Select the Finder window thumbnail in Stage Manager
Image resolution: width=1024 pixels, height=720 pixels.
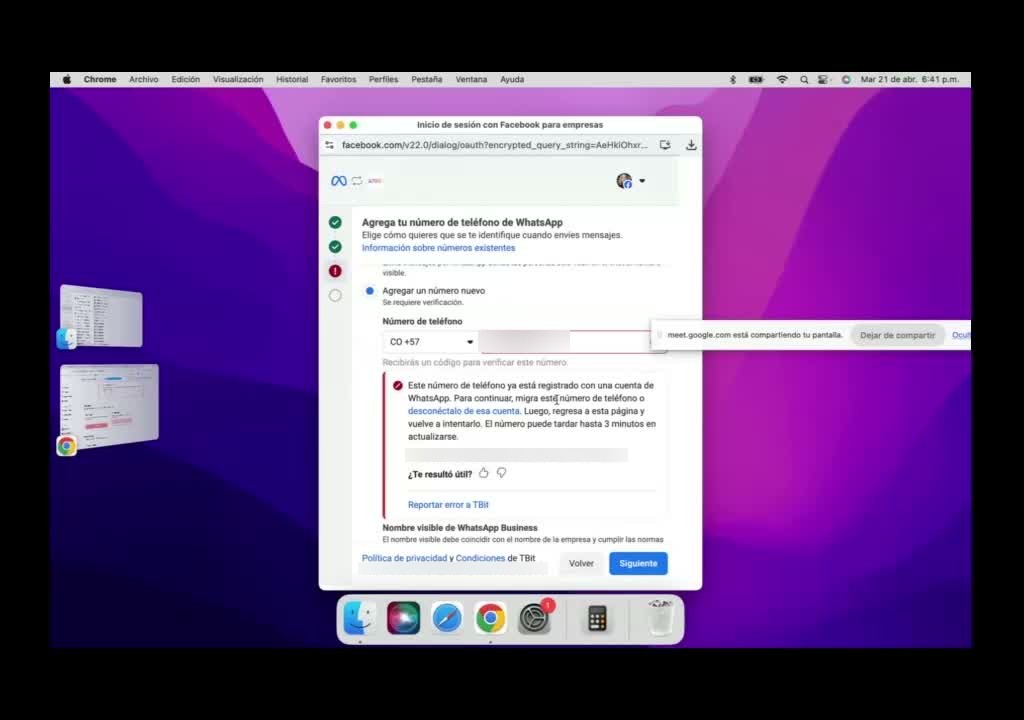101,316
